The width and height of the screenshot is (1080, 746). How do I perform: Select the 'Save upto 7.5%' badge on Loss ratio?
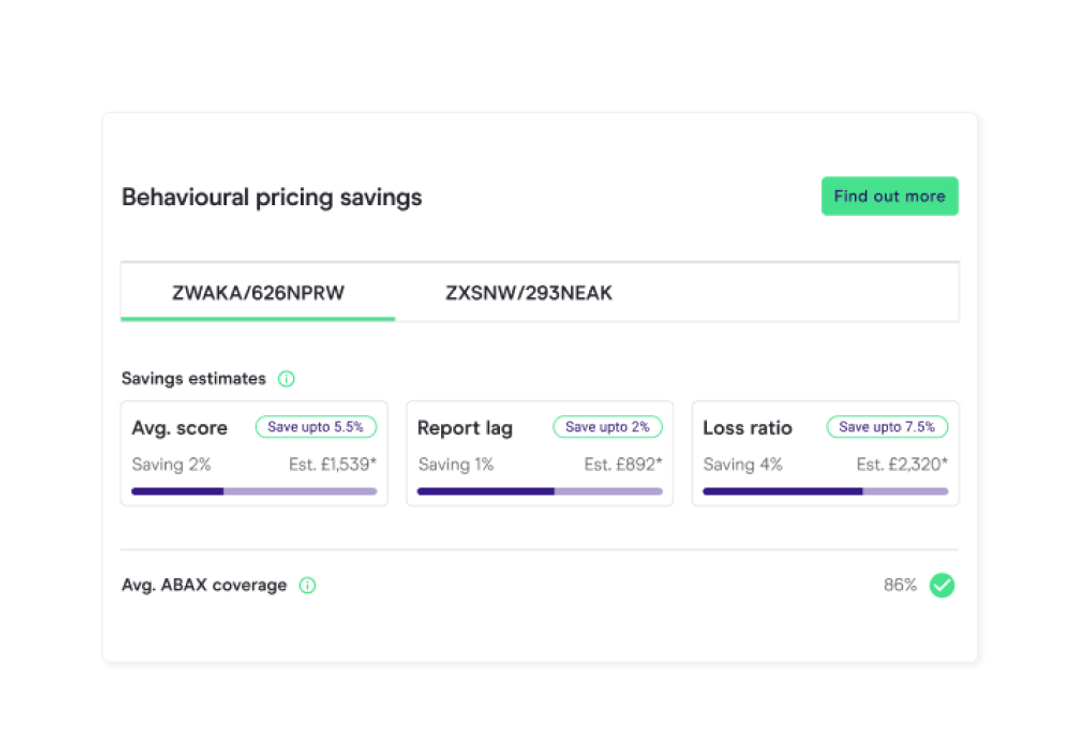point(887,426)
